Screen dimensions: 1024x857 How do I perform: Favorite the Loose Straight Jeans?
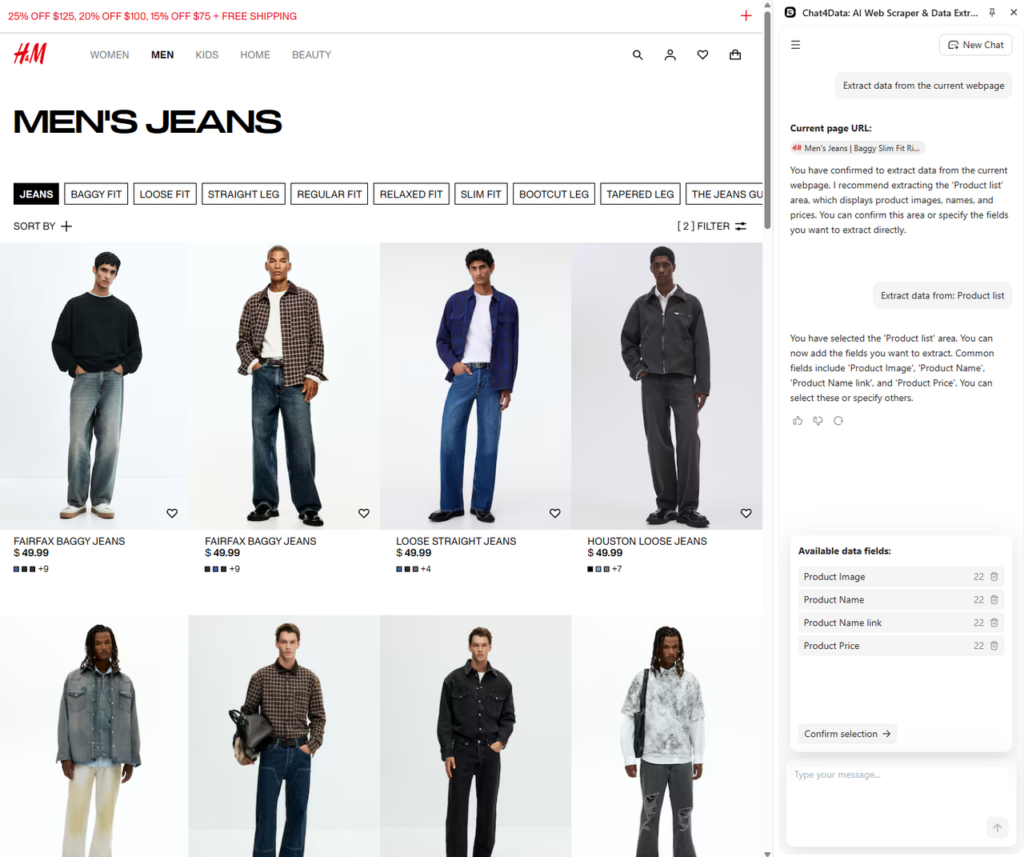555,513
